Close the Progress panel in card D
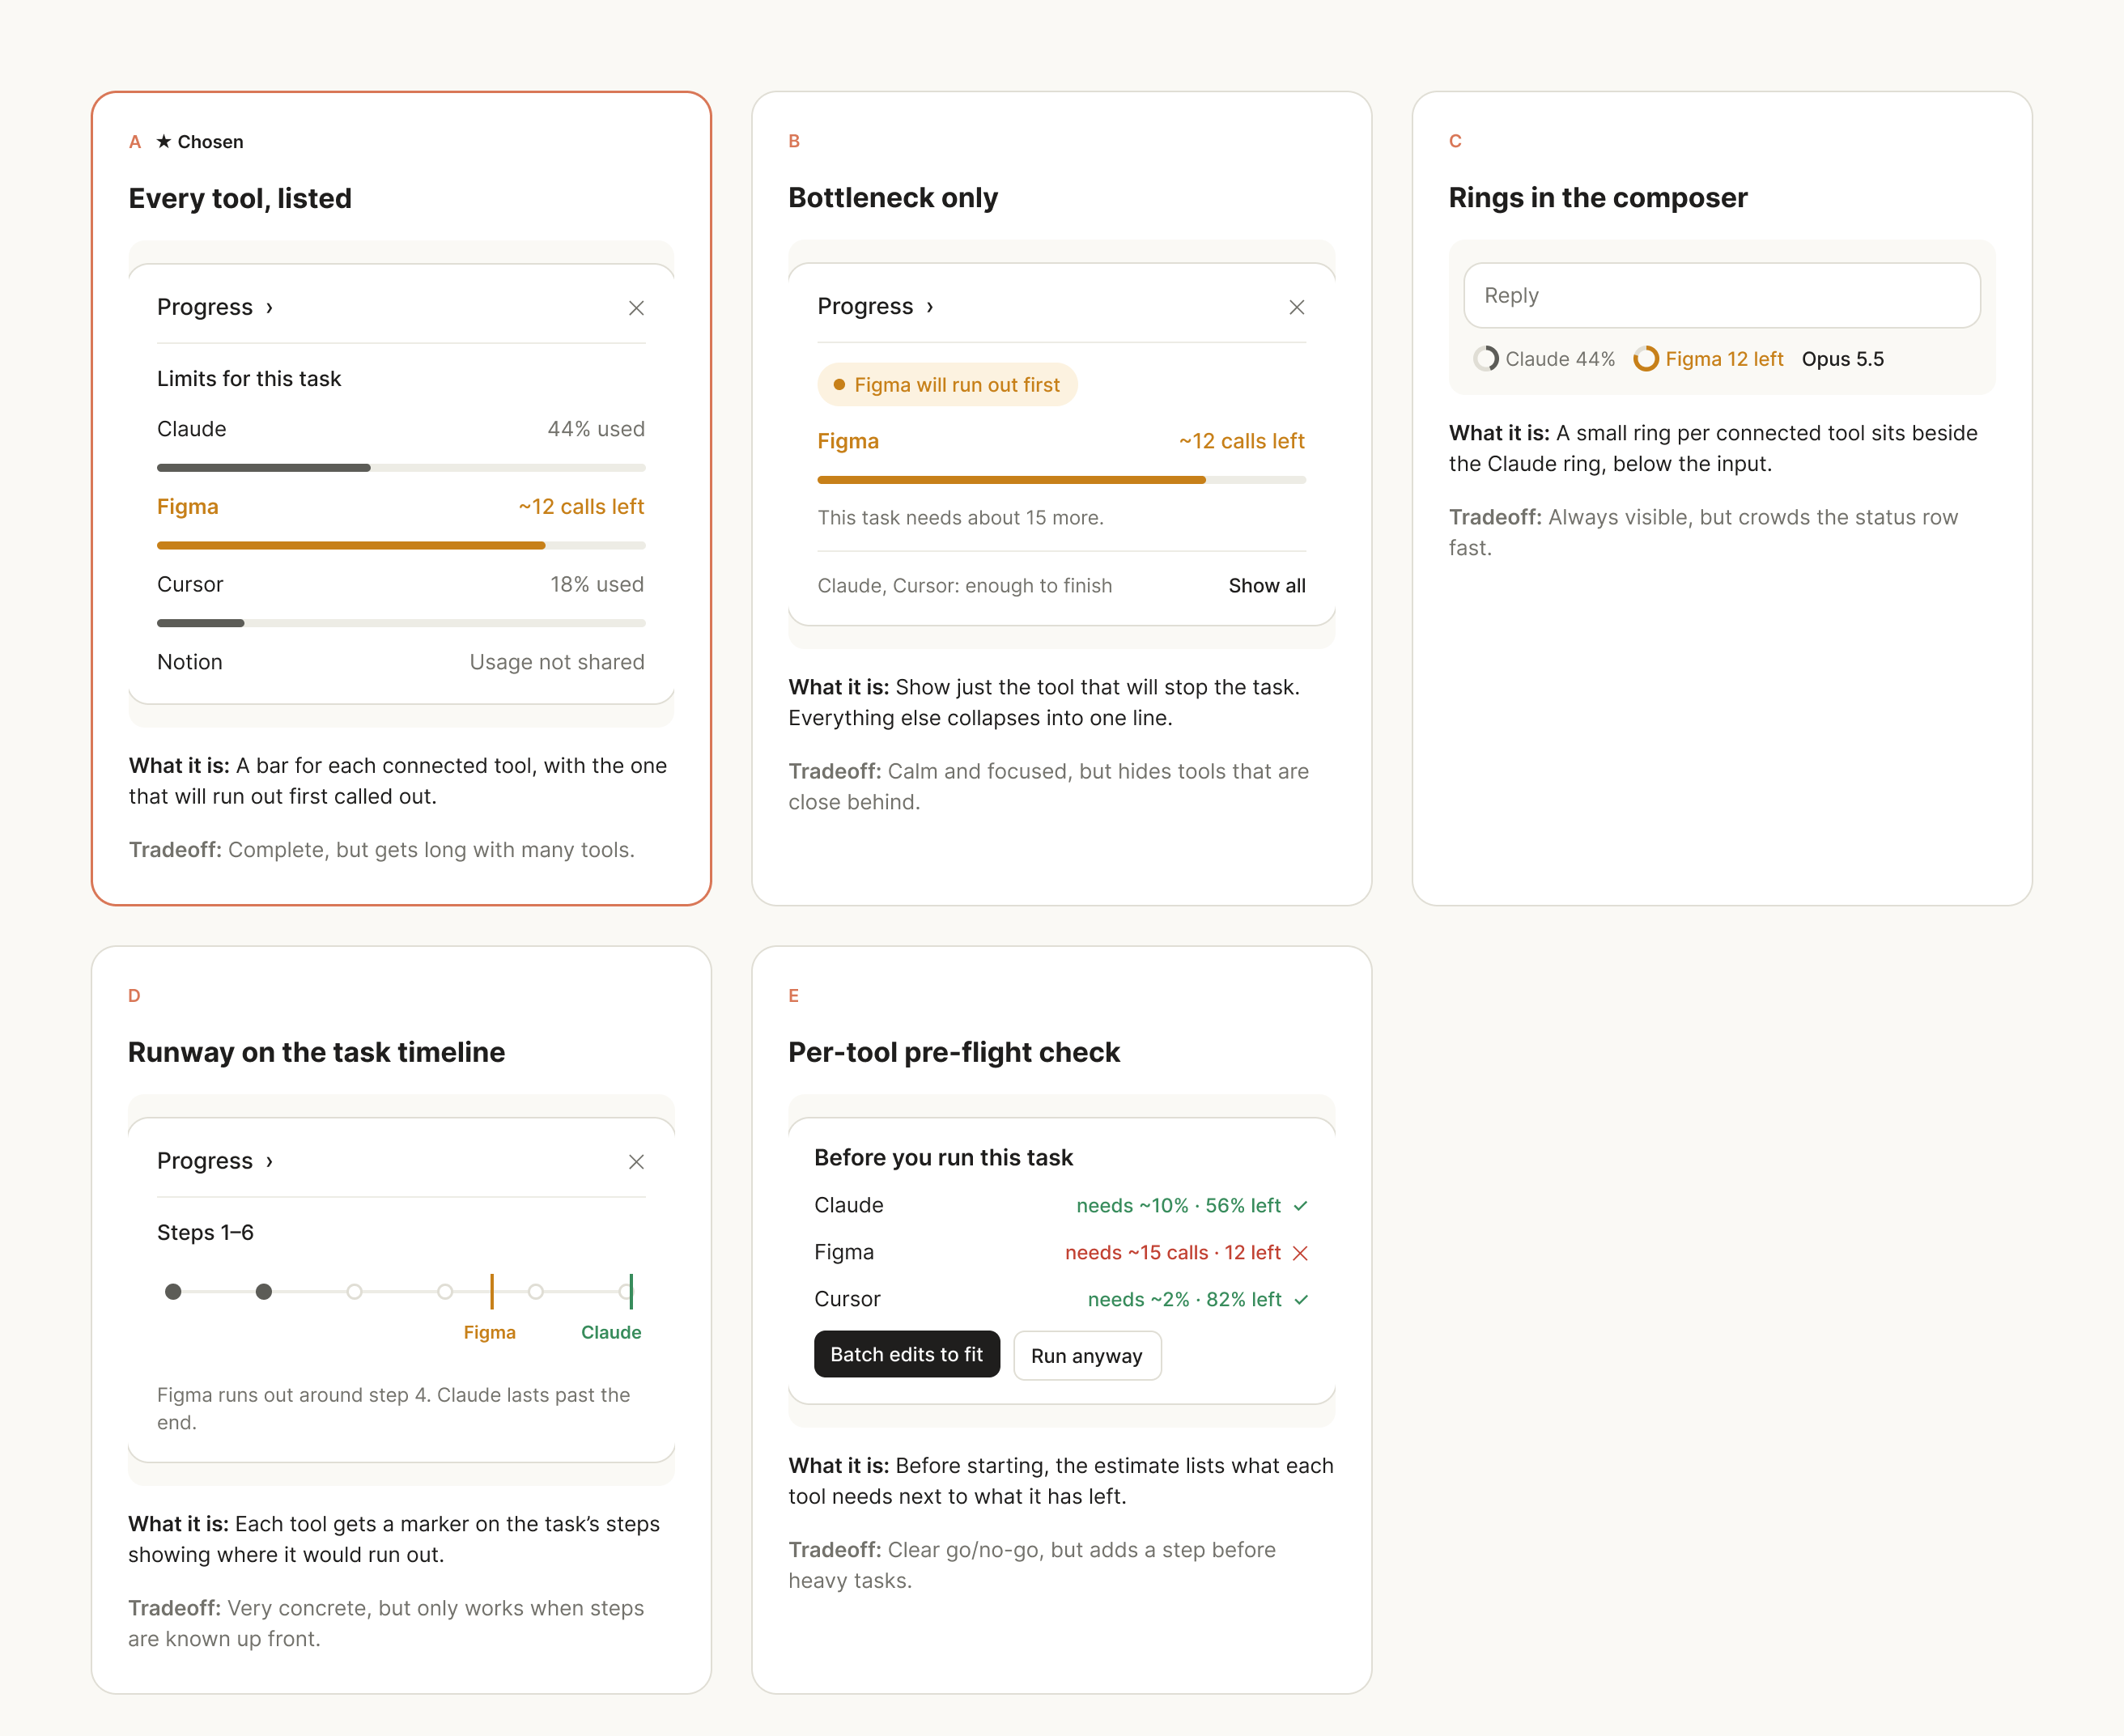 (636, 1161)
